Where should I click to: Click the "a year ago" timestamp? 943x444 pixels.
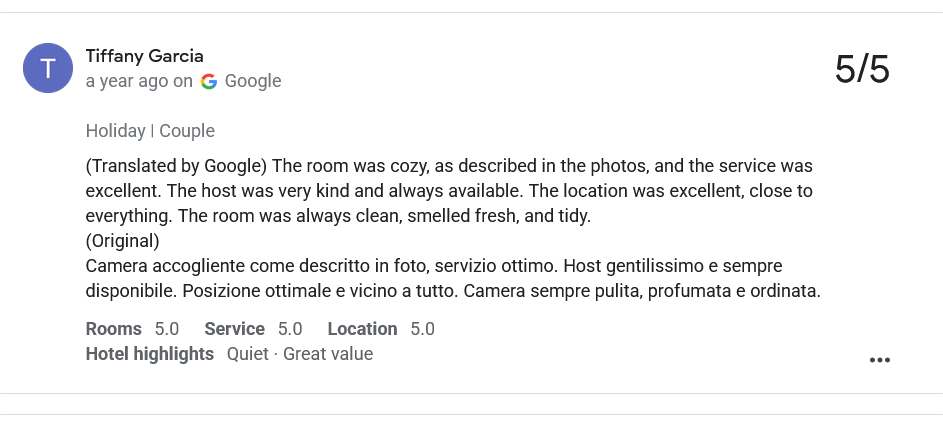(x=127, y=81)
